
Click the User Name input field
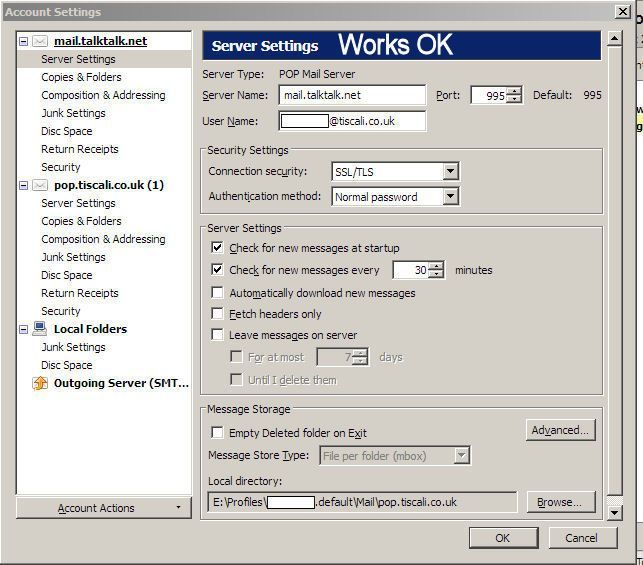coord(352,121)
